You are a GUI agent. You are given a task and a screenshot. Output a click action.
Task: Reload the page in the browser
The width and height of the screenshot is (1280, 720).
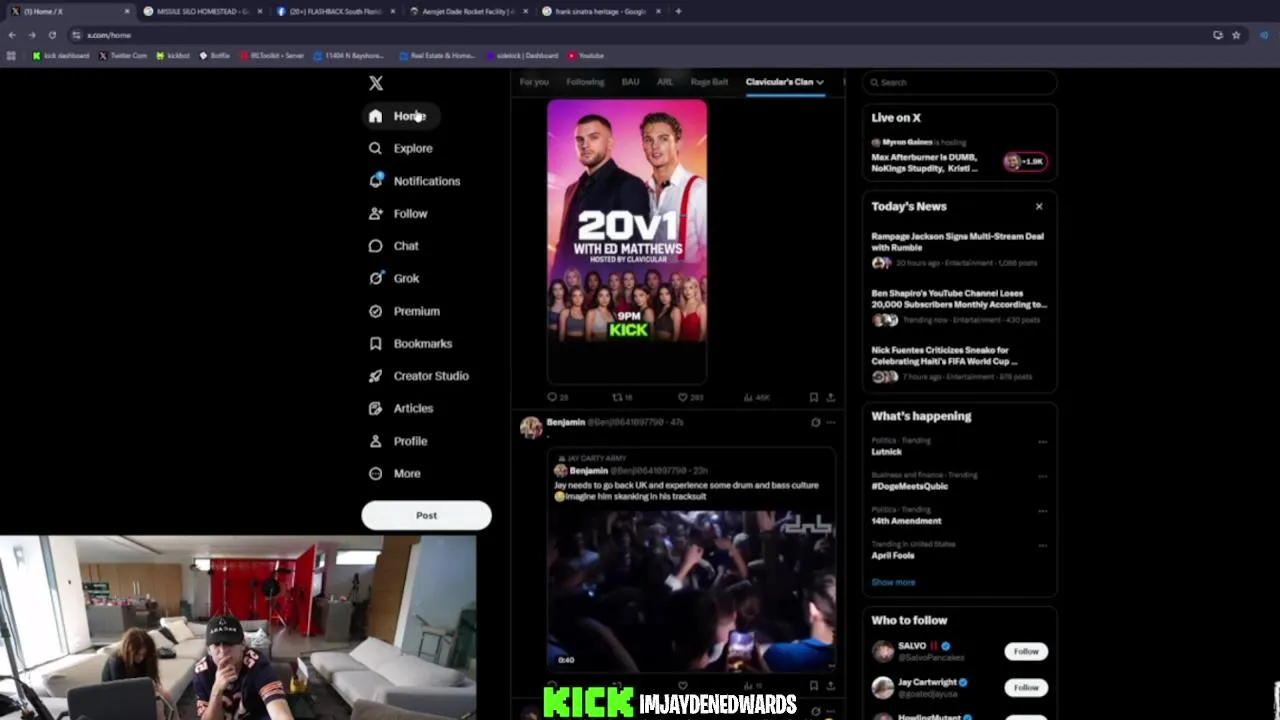coord(52,35)
